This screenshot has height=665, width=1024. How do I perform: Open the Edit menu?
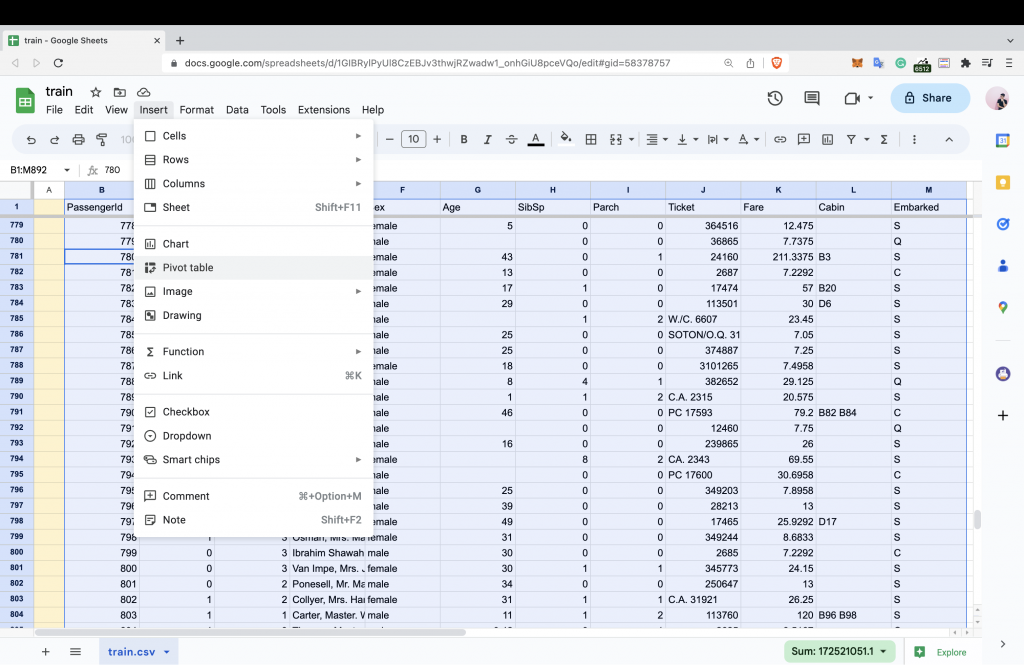(x=84, y=110)
